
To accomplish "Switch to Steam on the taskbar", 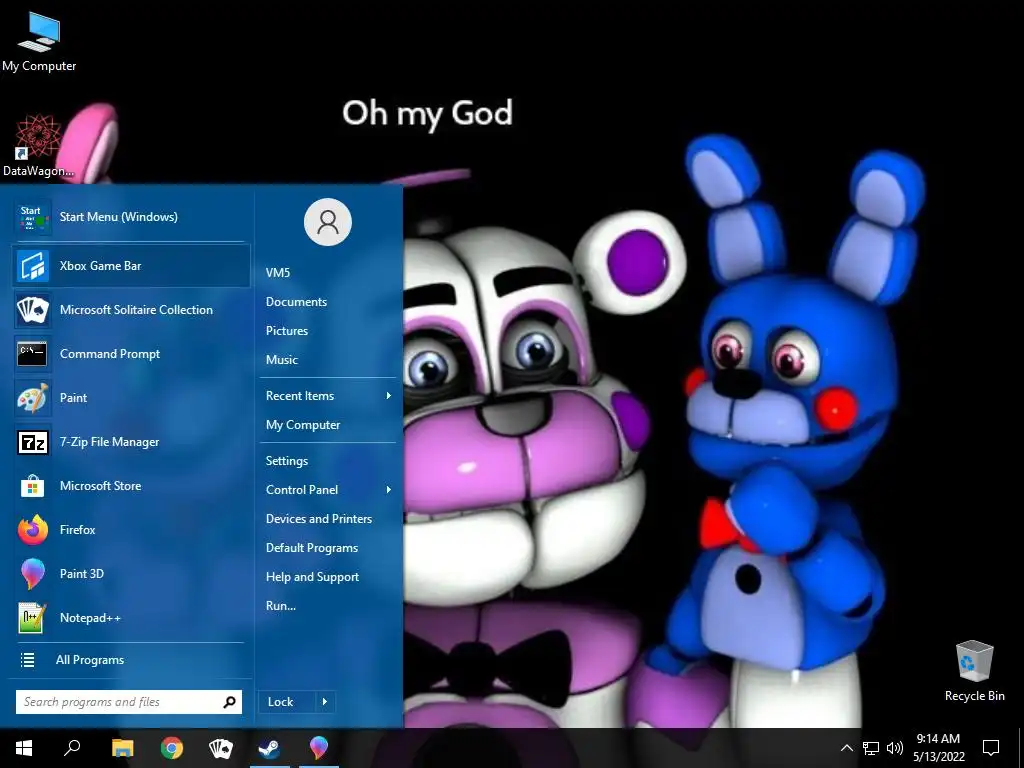I will [270, 748].
